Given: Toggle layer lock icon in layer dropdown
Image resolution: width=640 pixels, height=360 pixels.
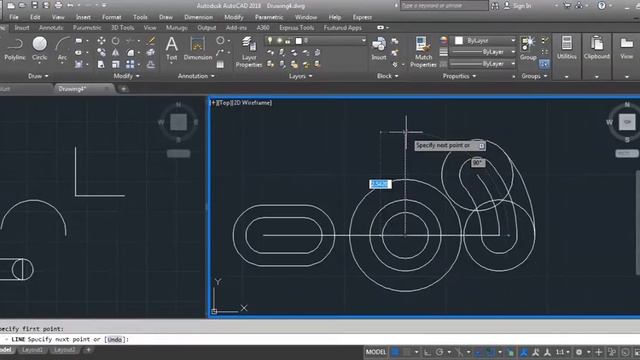Looking at the screenshot, I should tap(288, 40).
